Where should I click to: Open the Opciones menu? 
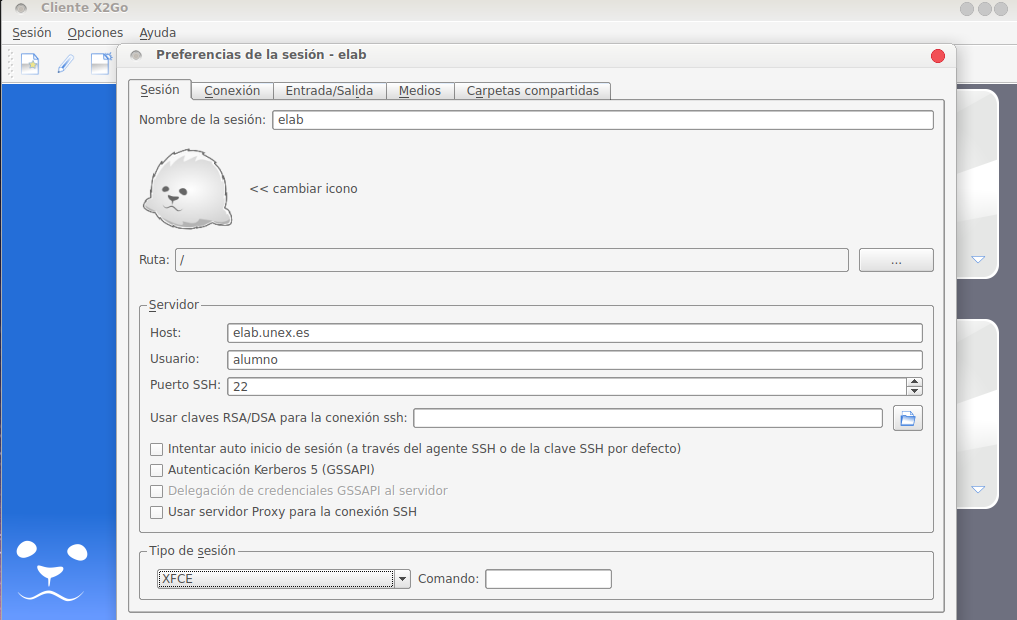click(95, 33)
